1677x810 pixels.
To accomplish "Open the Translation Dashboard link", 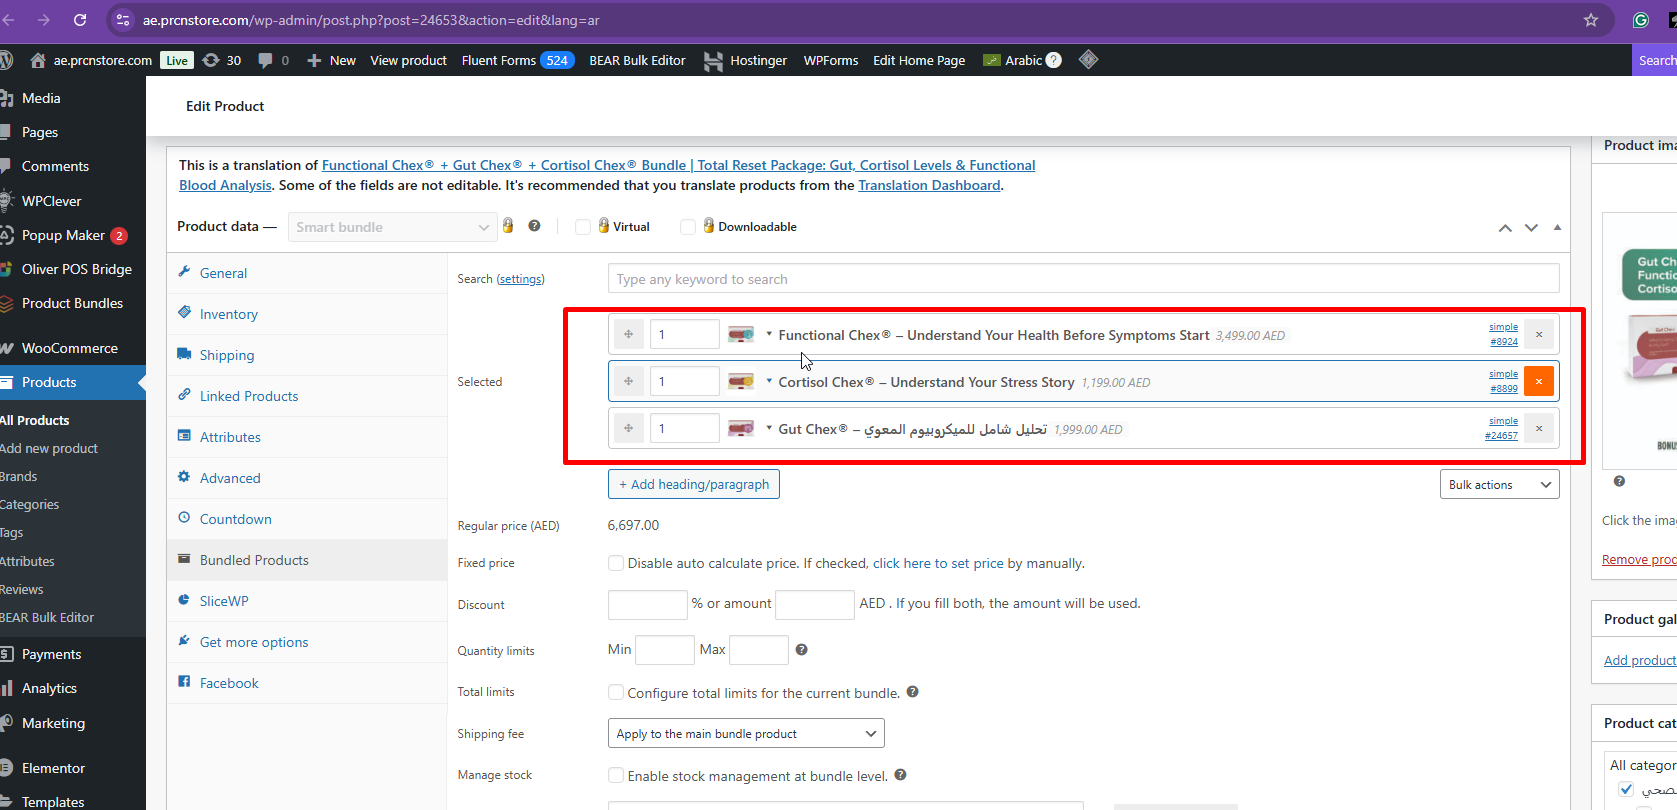I will 929,185.
